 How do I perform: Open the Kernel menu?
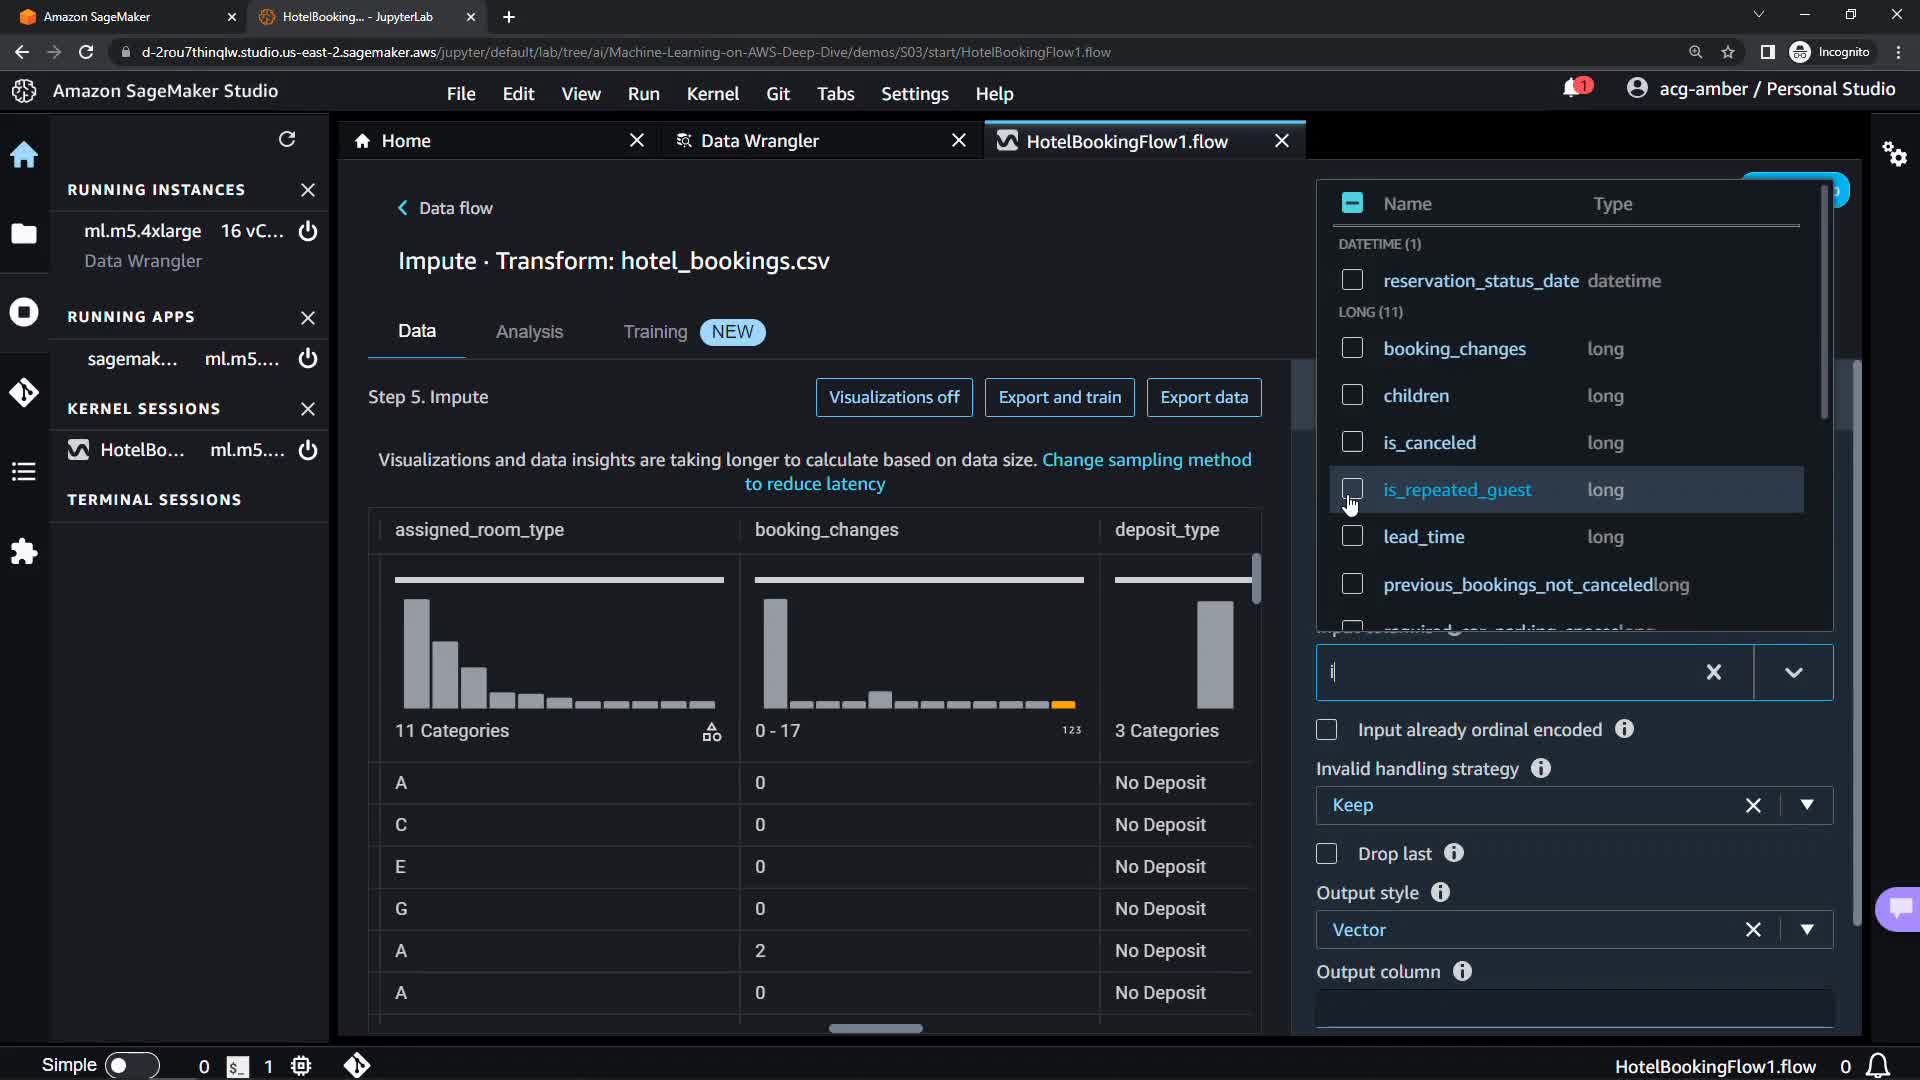tap(712, 94)
